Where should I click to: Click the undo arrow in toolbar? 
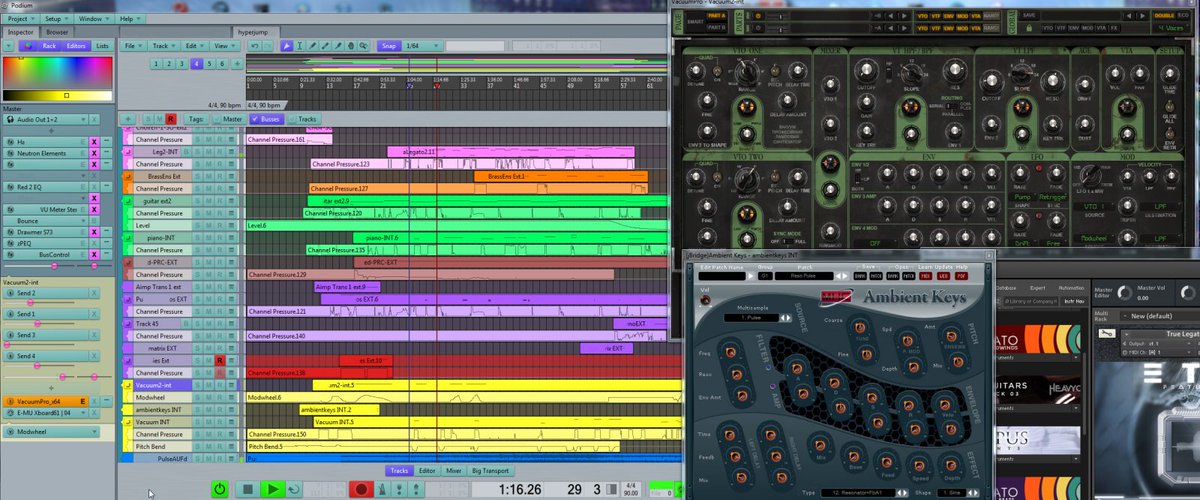(x=255, y=46)
